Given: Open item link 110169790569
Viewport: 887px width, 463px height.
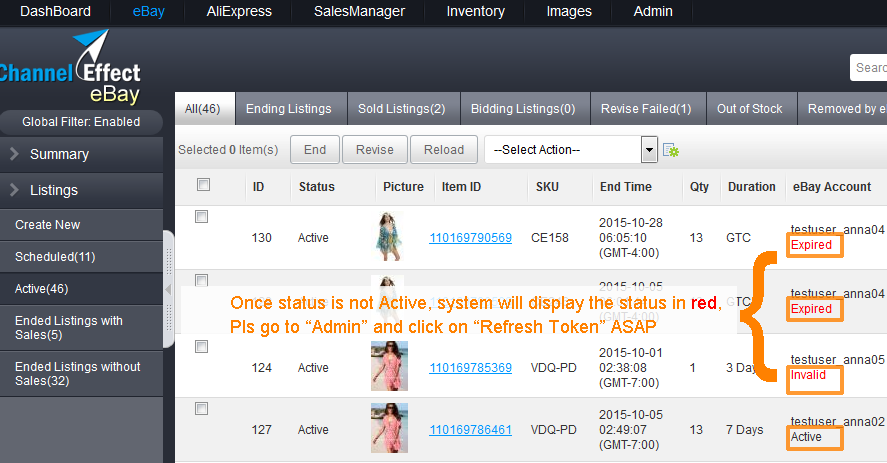Looking at the screenshot, I should pos(471,238).
